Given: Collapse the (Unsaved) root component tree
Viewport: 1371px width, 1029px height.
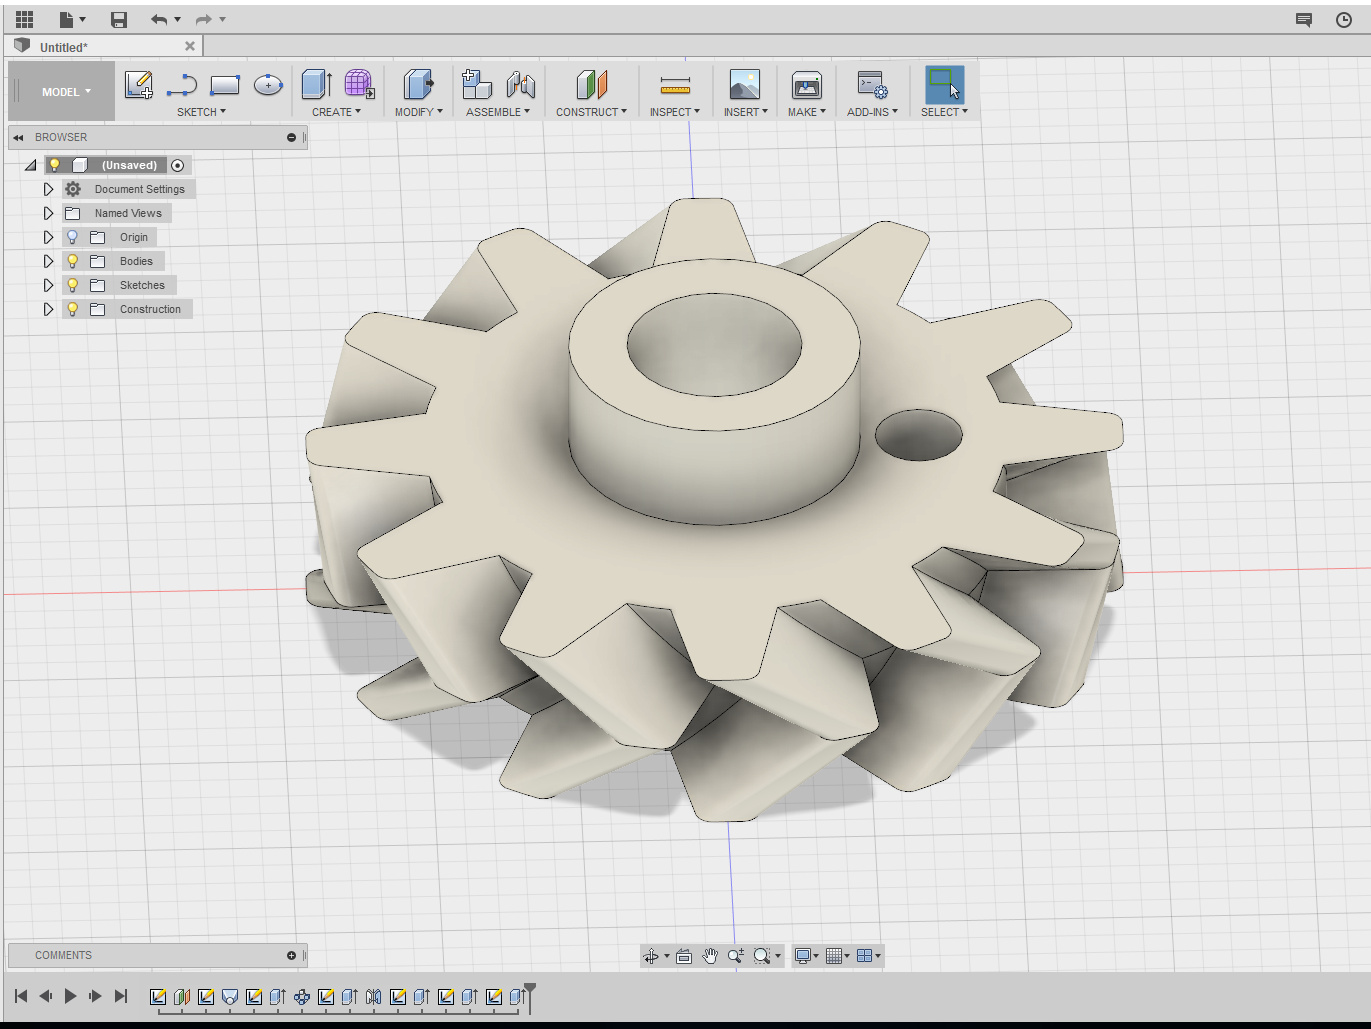Looking at the screenshot, I should click(x=31, y=165).
